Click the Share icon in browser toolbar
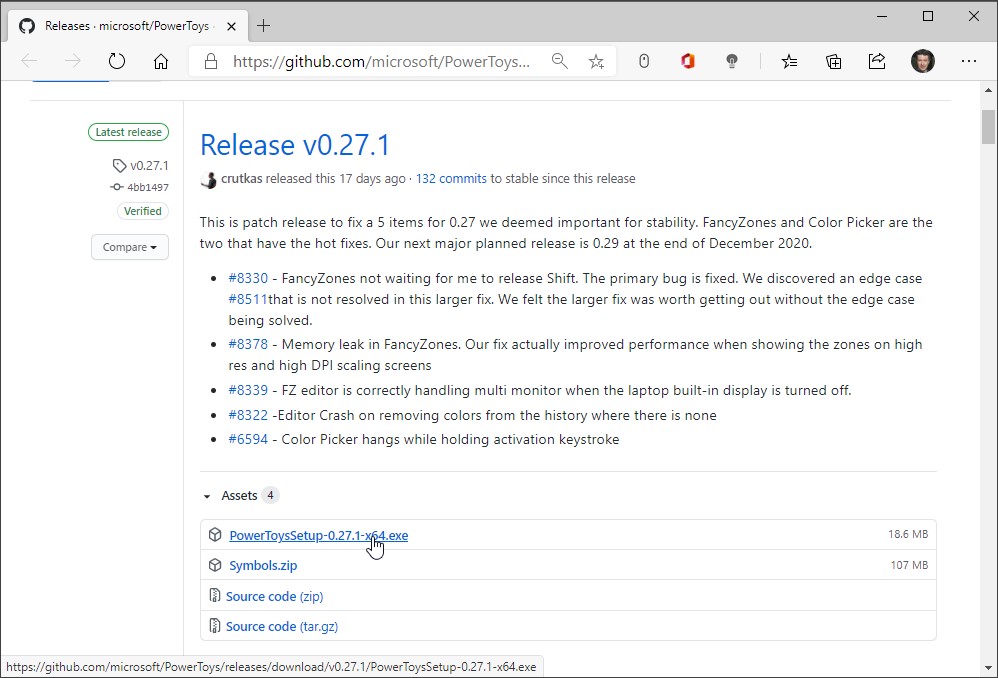The width and height of the screenshot is (998, 678). pos(877,62)
